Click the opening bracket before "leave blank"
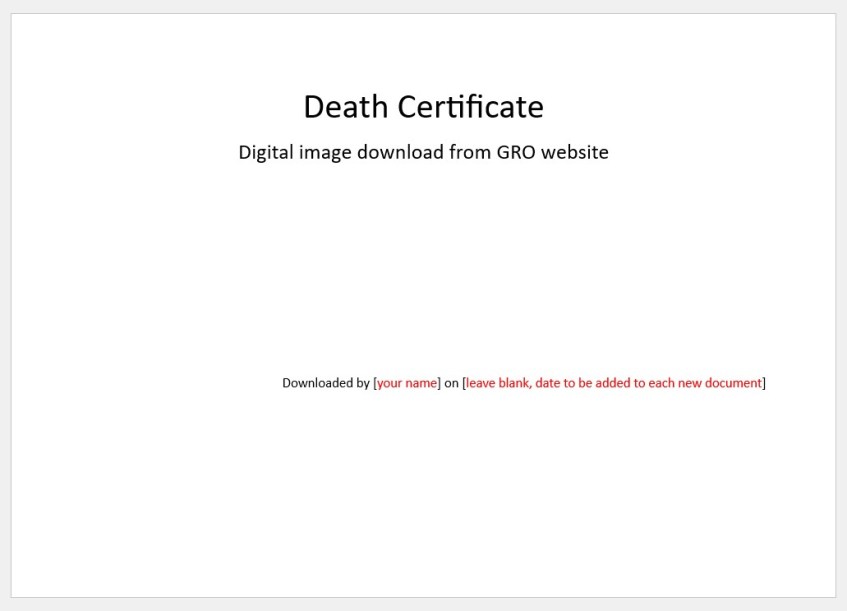Image resolution: width=847 pixels, height=611 pixels. pos(464,383)
